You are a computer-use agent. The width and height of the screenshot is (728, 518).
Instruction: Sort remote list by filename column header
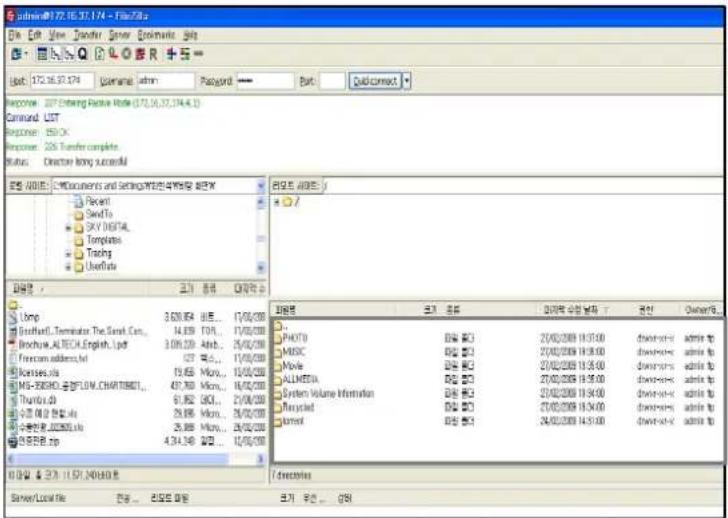pyautogui.click(x=334, y=310)
